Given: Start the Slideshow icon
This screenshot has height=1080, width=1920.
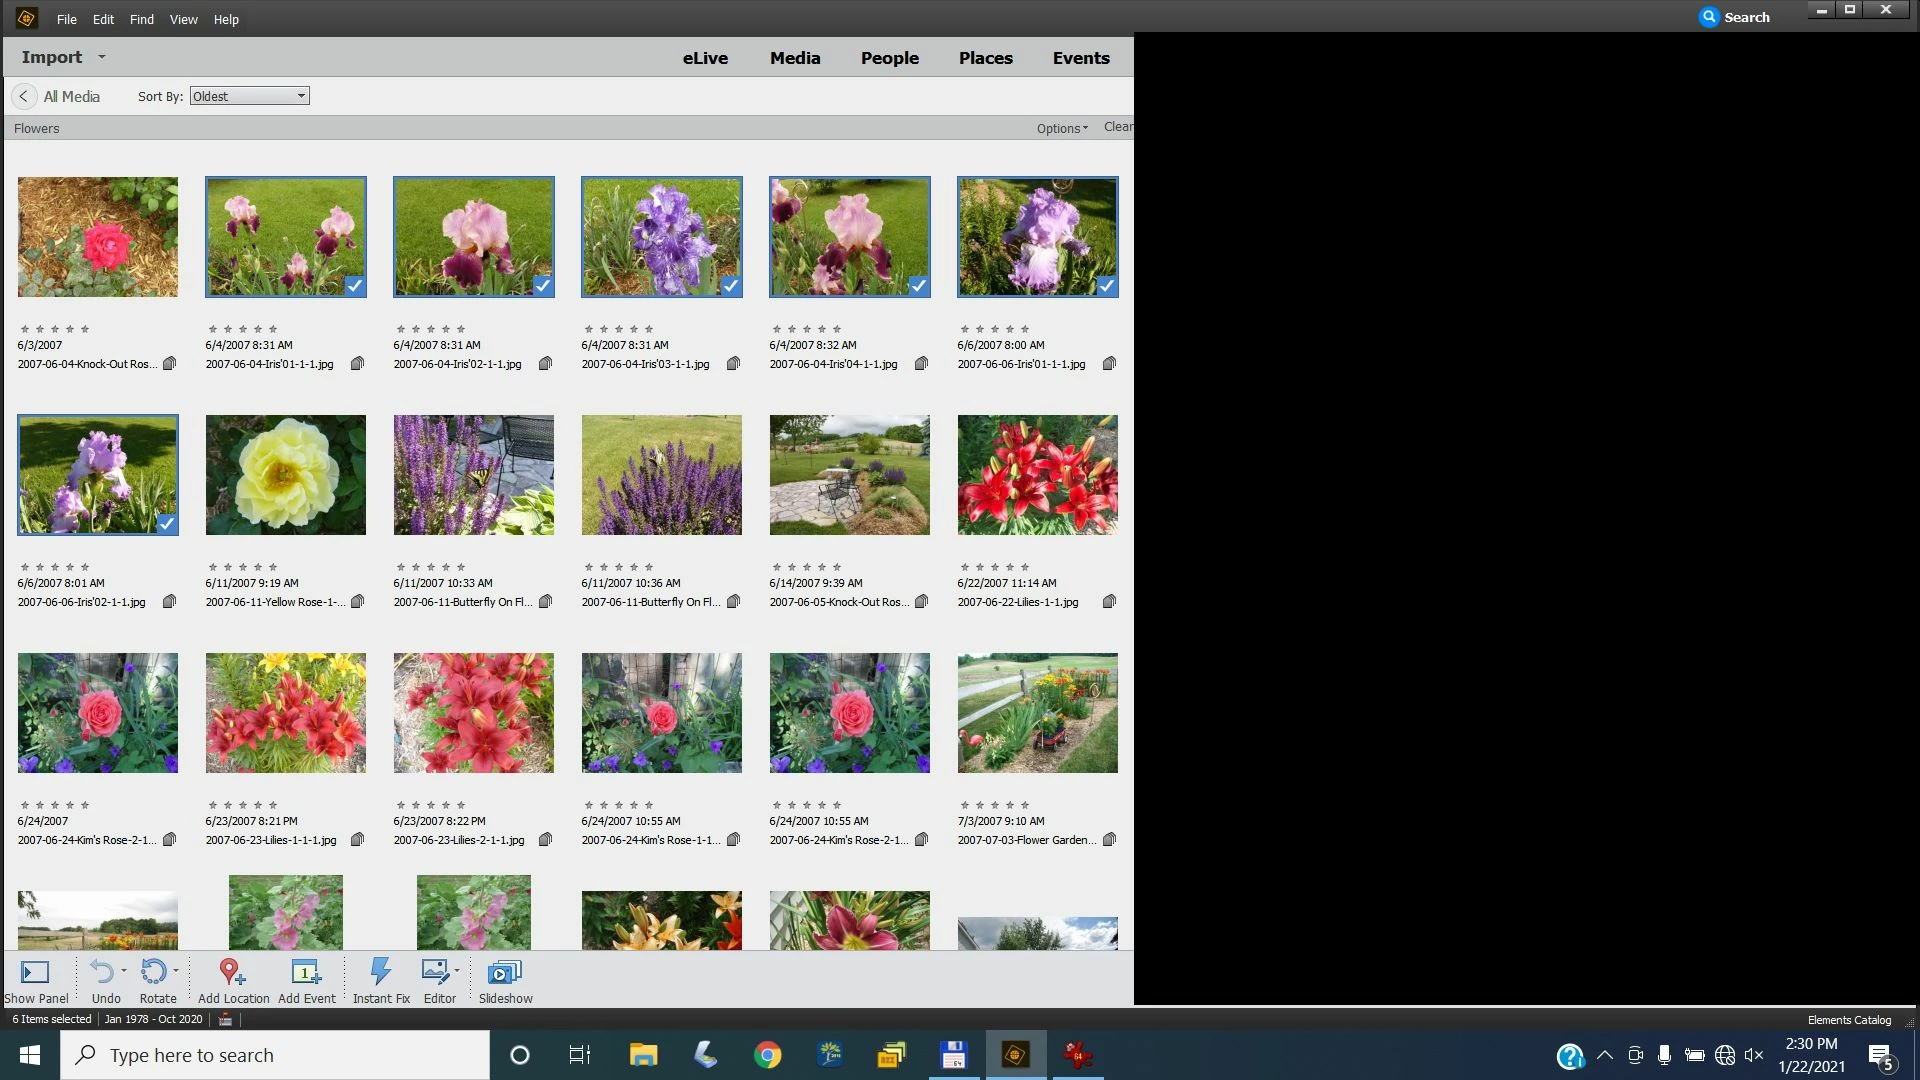Looking at the screenshot, I should 505,972.
